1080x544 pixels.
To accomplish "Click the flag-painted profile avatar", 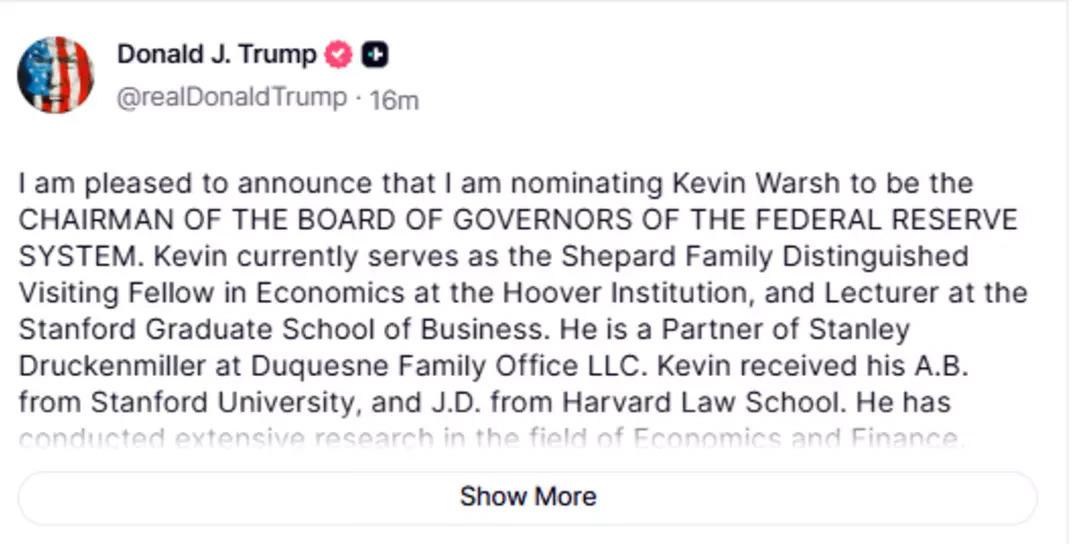I will [56, 75].
